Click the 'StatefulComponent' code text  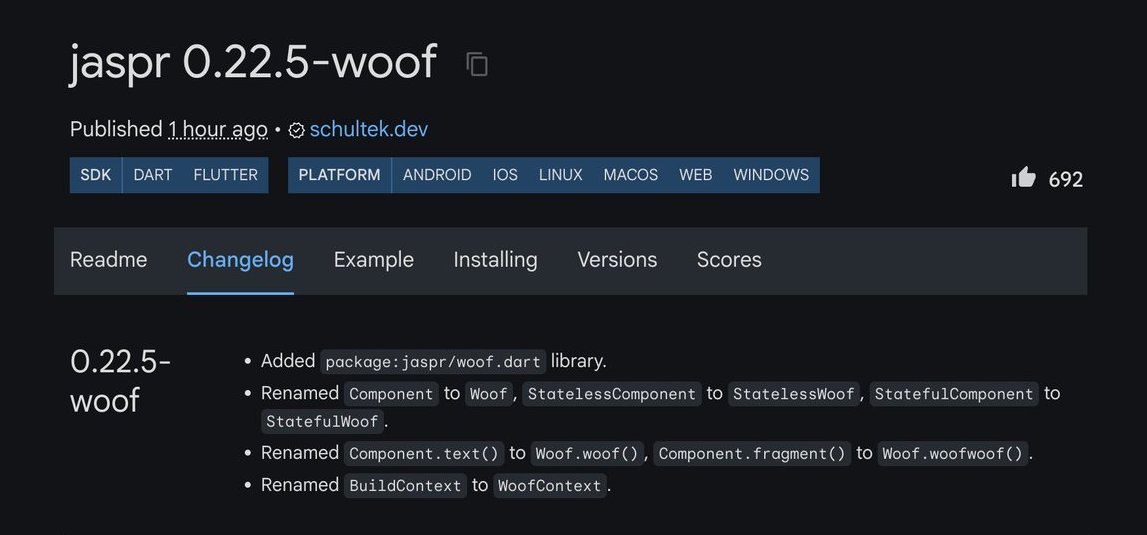pyautogui.click(x=954, y=394)
